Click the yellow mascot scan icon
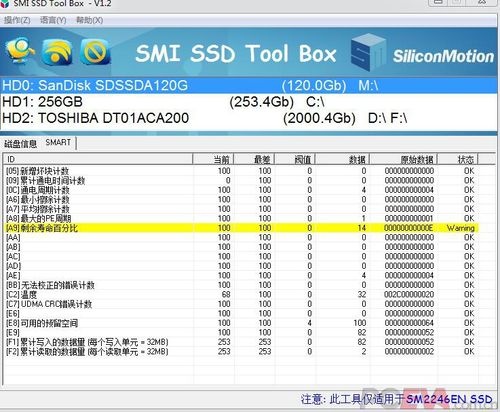500x412 pixels. click(19, 51)
